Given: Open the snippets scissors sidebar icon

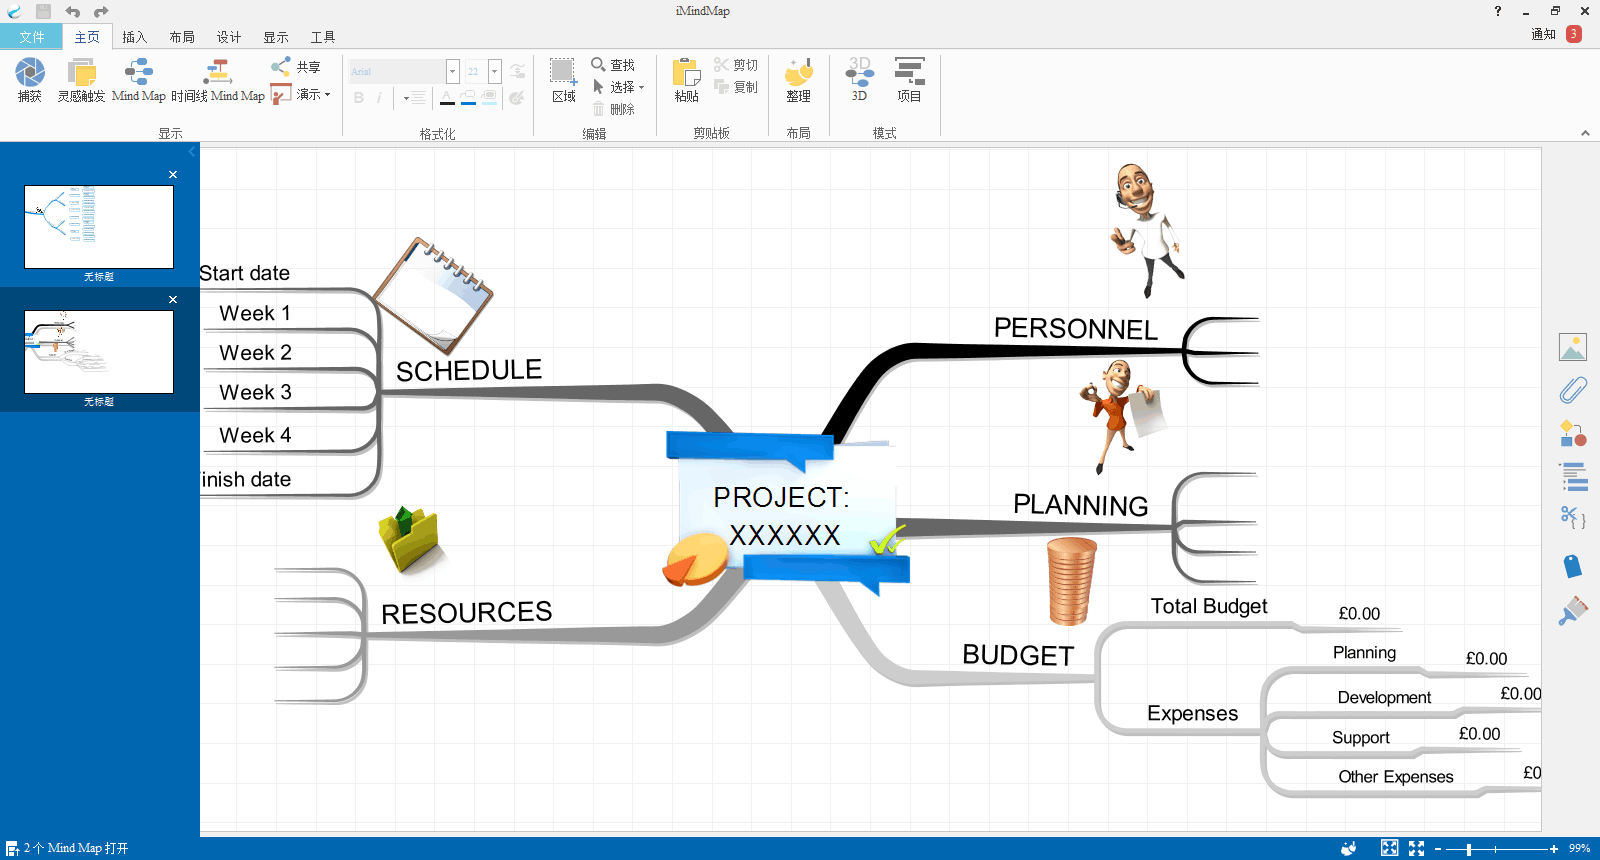Looking at the screenshot, I should (1573, 518).
